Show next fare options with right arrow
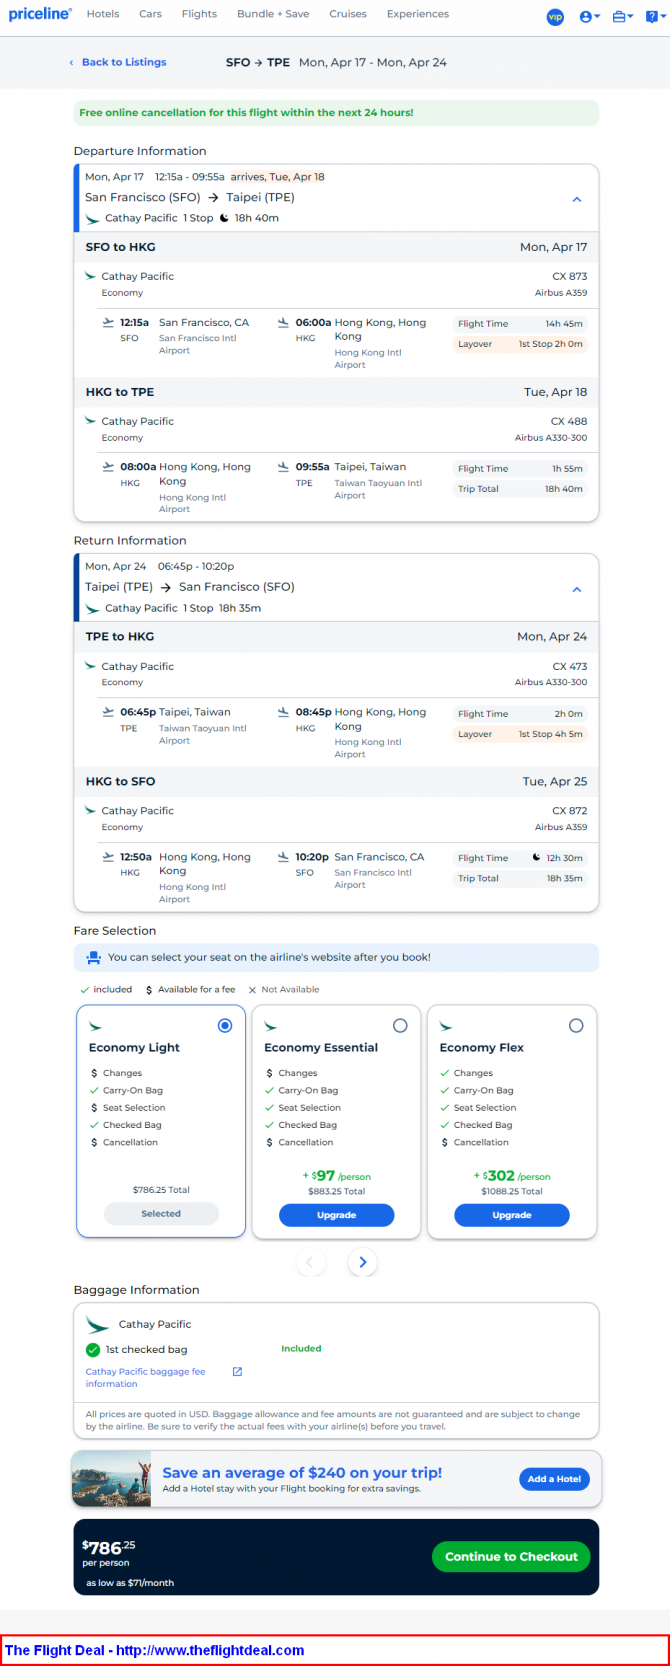This screenshot has width=670, height=1666. 363,1262
